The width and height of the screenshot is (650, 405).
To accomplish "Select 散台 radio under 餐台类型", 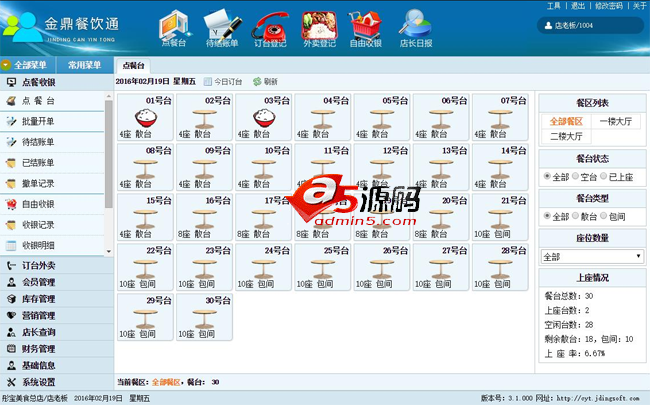I will pos(575,216).
